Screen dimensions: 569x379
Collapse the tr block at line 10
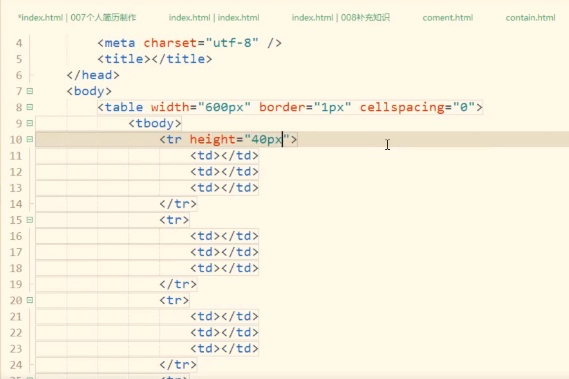(30, 139)
